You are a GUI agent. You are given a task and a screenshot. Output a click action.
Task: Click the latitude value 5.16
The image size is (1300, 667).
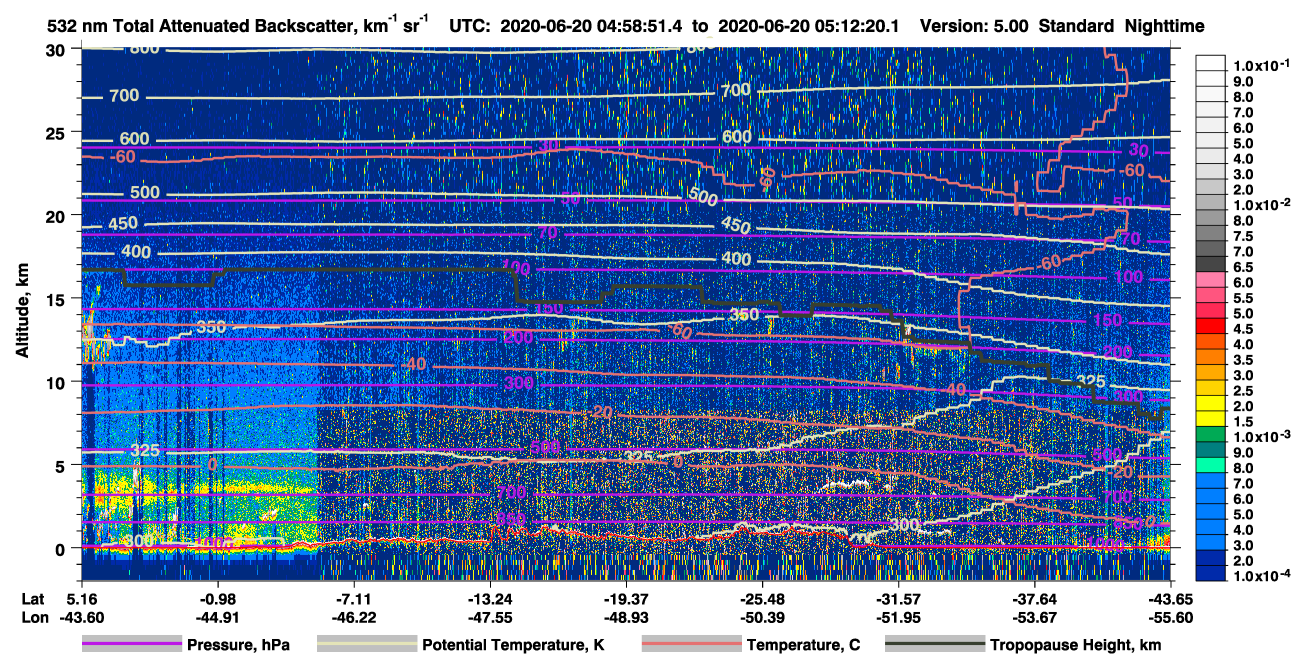(81, 598)
